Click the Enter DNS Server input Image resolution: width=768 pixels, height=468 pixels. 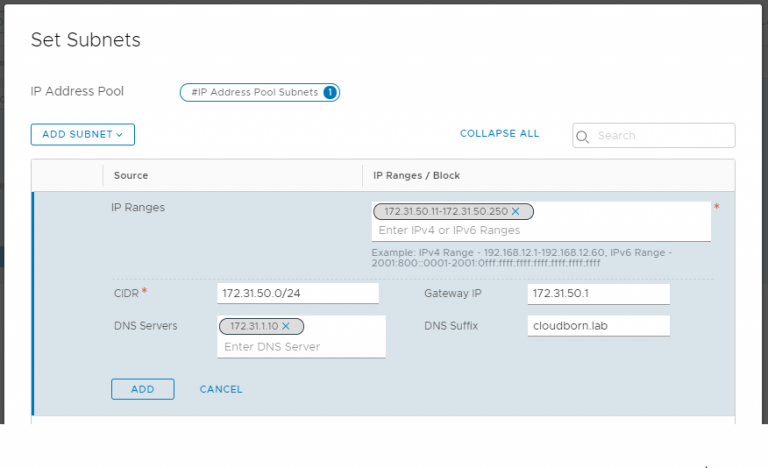click(x=300, y=346)
